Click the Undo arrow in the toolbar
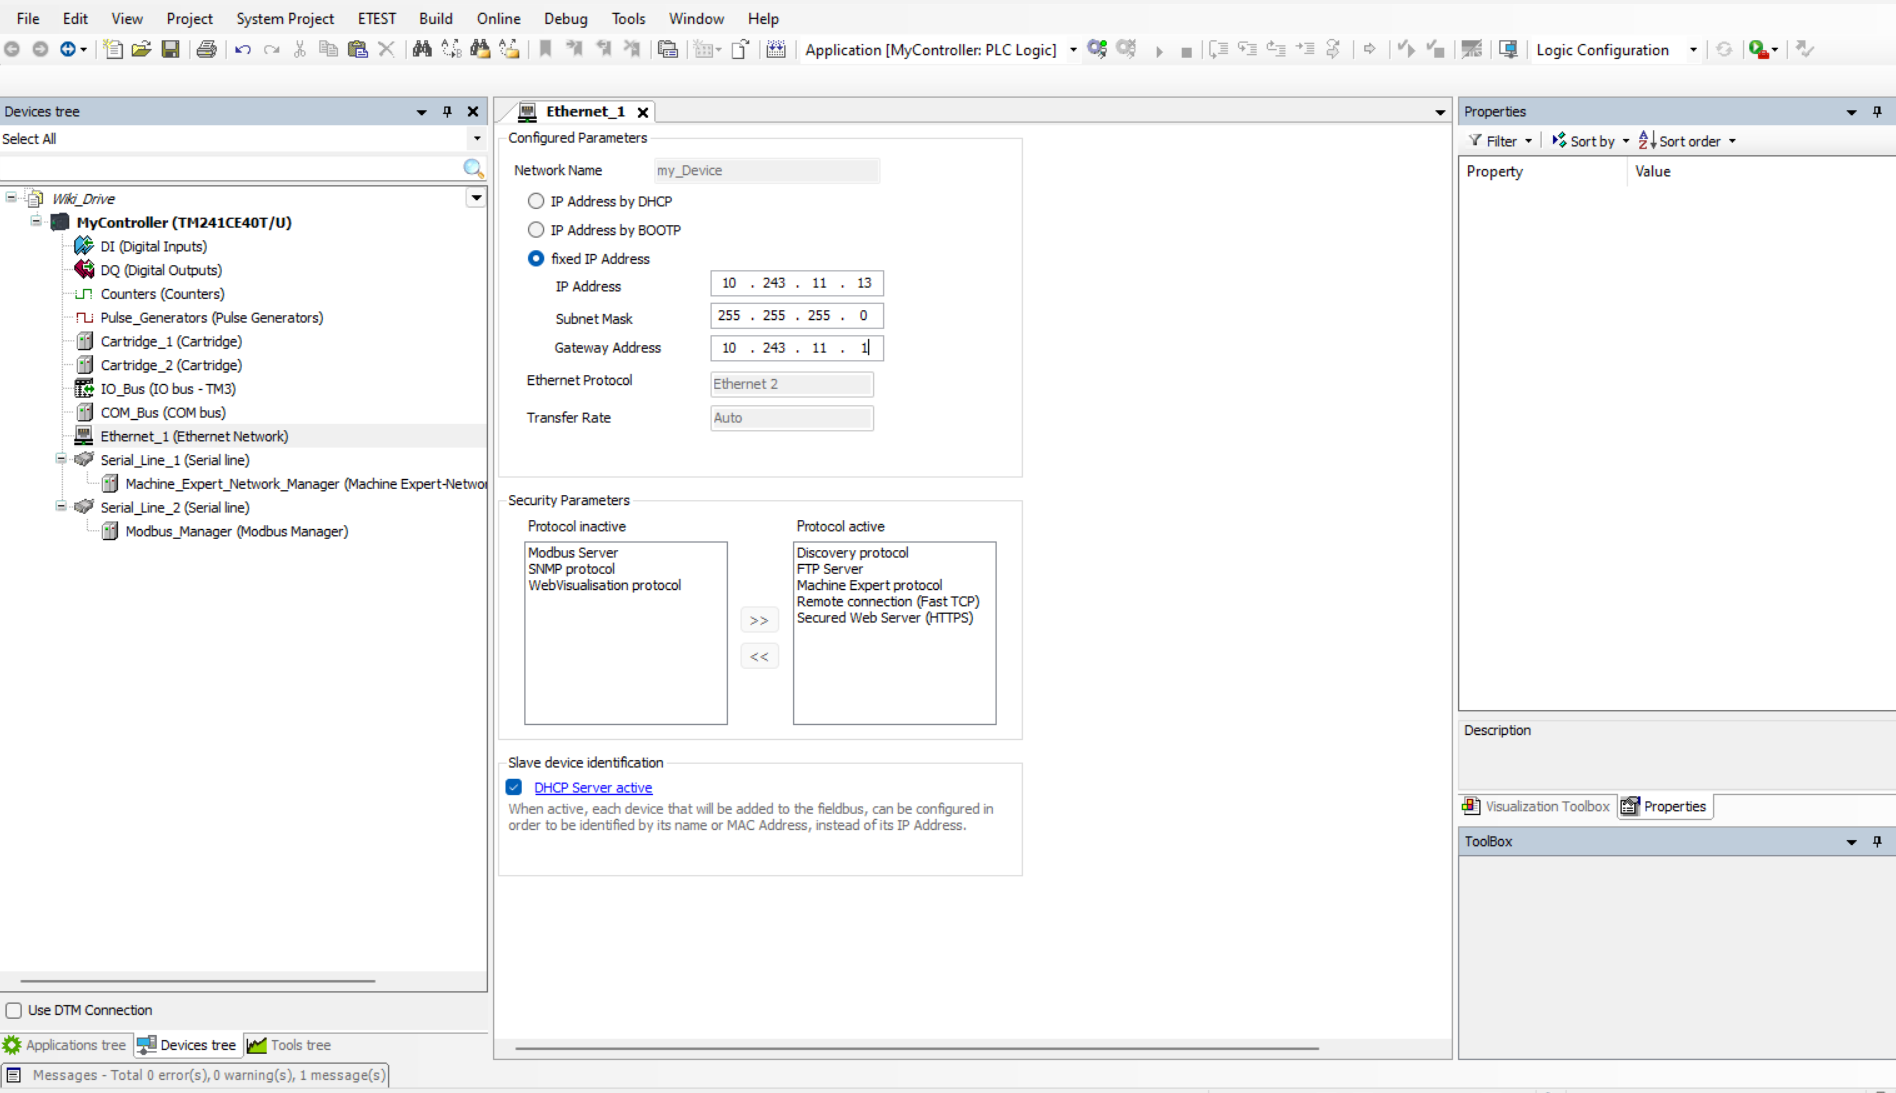This screenshot has height=1093, width=1896. coord(243,49)
